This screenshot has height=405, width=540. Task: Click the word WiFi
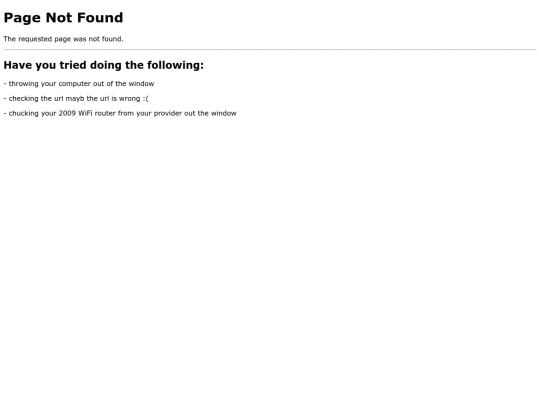[85, 113]
